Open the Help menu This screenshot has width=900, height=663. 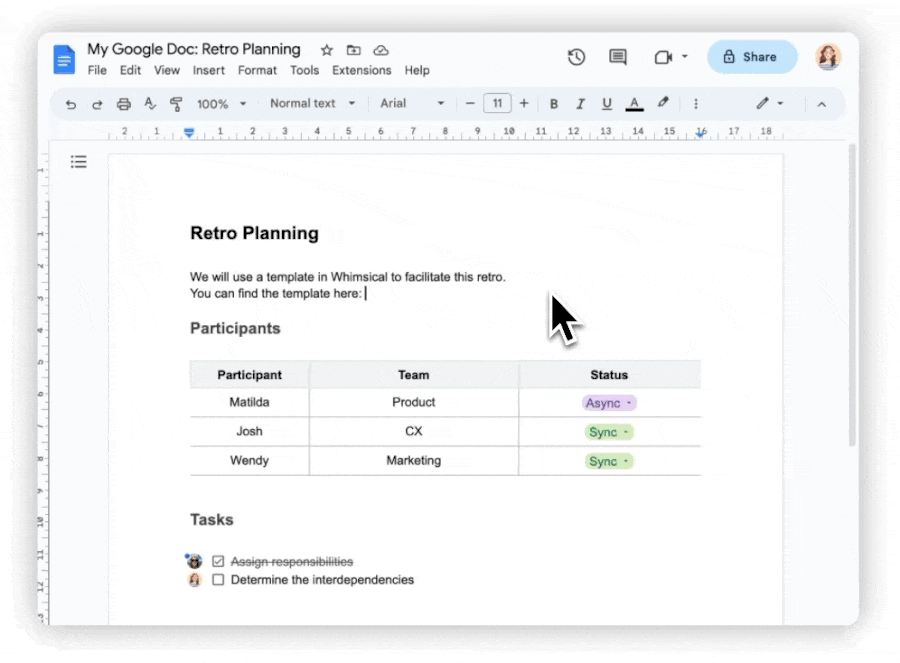coord(417,70)
